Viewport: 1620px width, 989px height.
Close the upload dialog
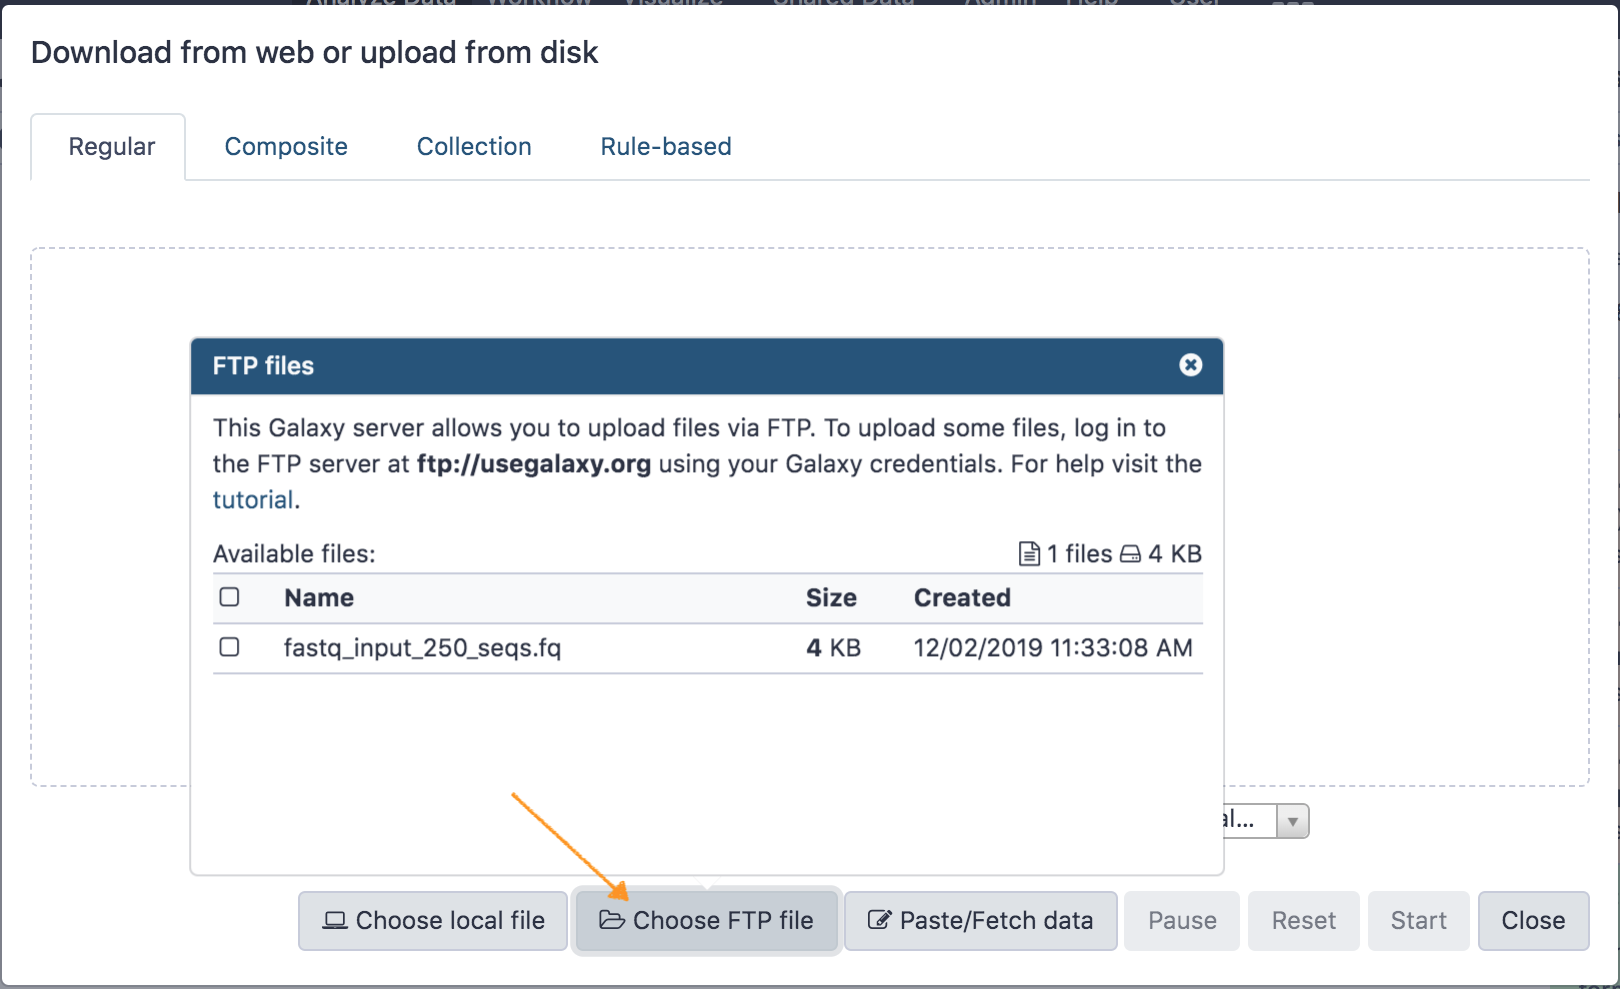(x=1533, y=921)
